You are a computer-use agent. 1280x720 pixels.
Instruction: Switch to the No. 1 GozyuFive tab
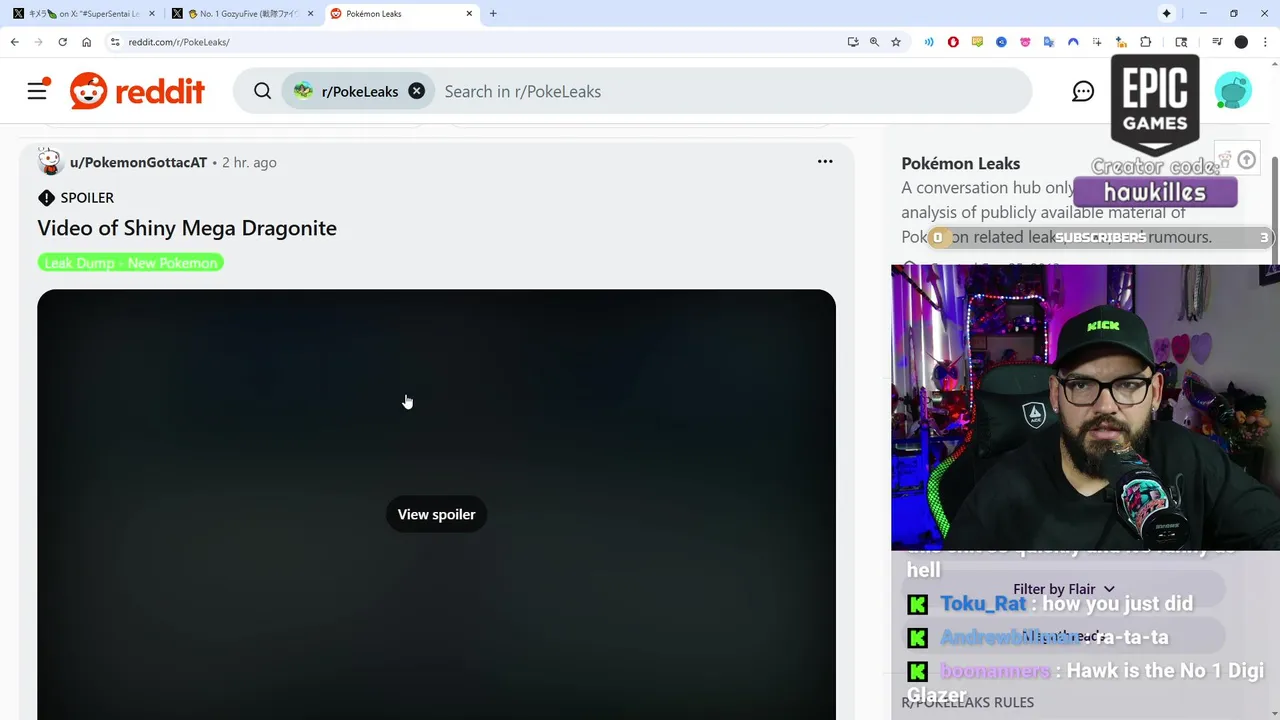click(x=244, y=14)
